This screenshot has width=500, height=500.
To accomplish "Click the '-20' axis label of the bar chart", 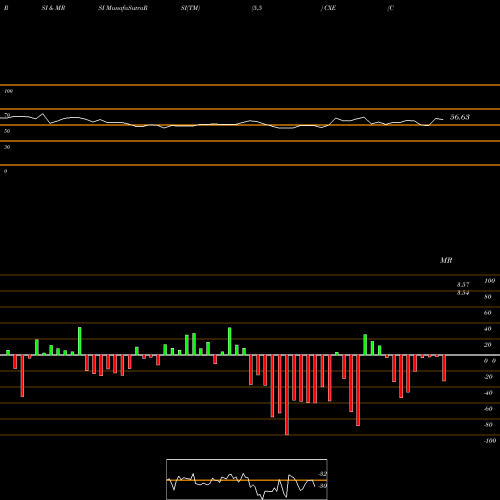I will click(x=488, y=377).
